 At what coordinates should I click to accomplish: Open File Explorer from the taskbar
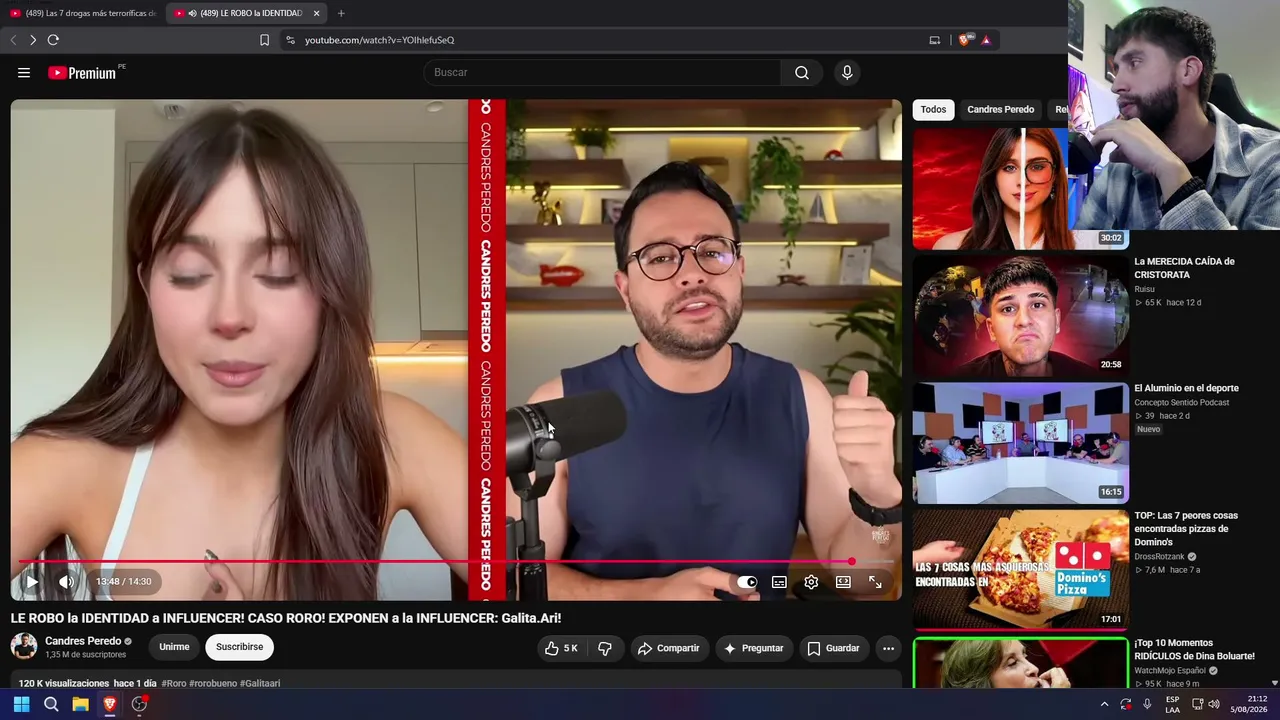[80, 704]
